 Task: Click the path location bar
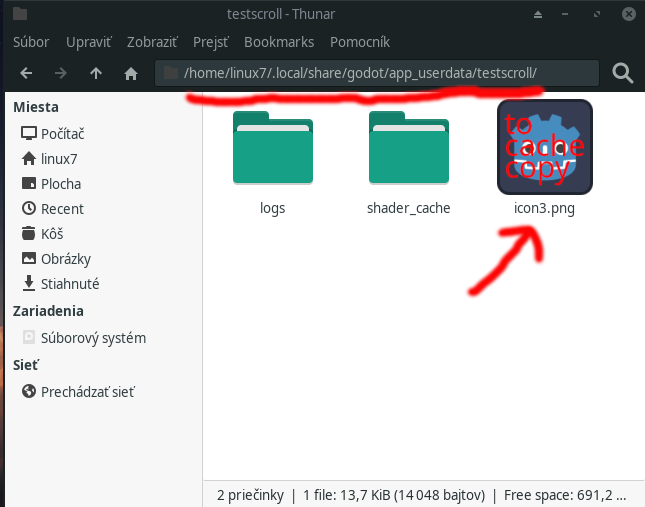378,73
